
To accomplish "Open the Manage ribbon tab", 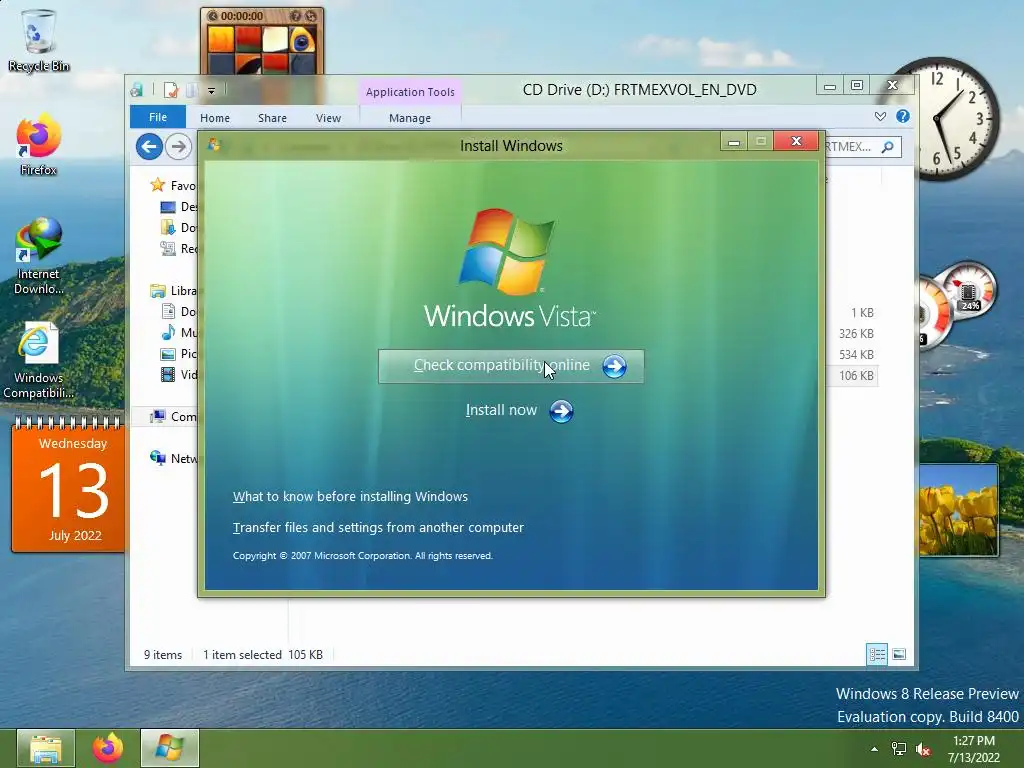I will tap(409, 118).
